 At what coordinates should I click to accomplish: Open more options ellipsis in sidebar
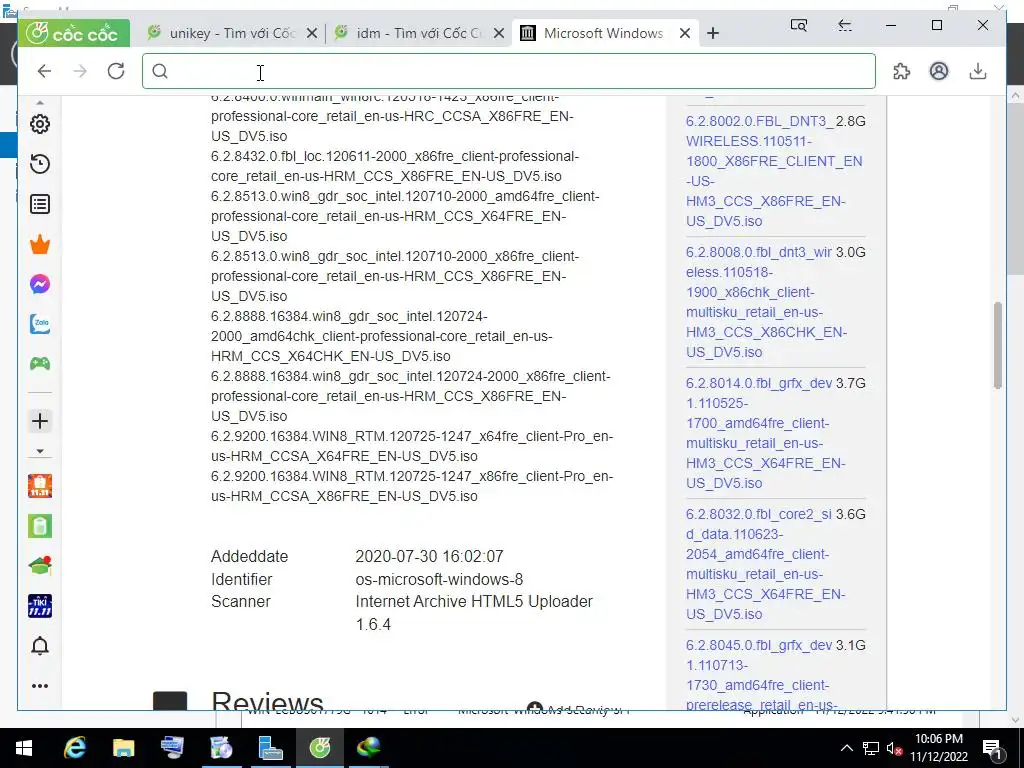(x=40, y=686)
